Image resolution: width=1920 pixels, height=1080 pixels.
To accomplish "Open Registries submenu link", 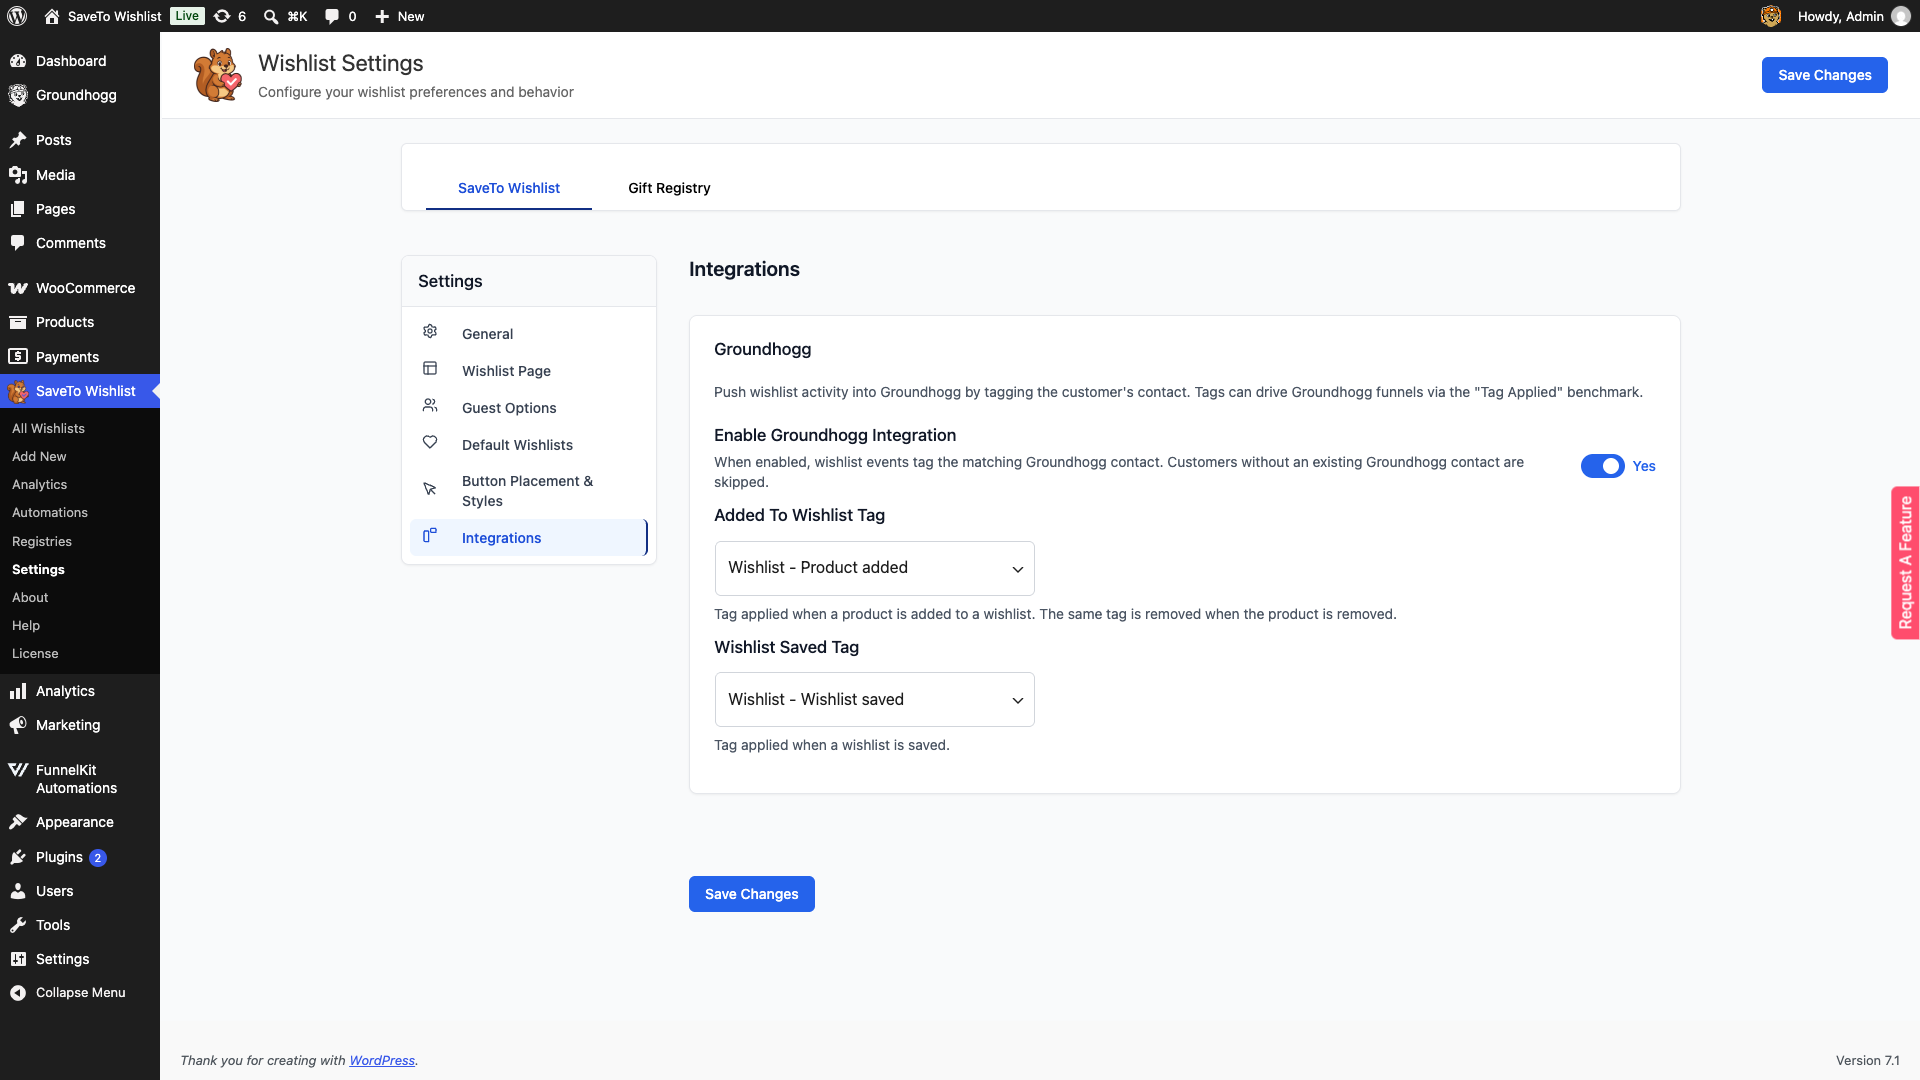I will point(42,541).
